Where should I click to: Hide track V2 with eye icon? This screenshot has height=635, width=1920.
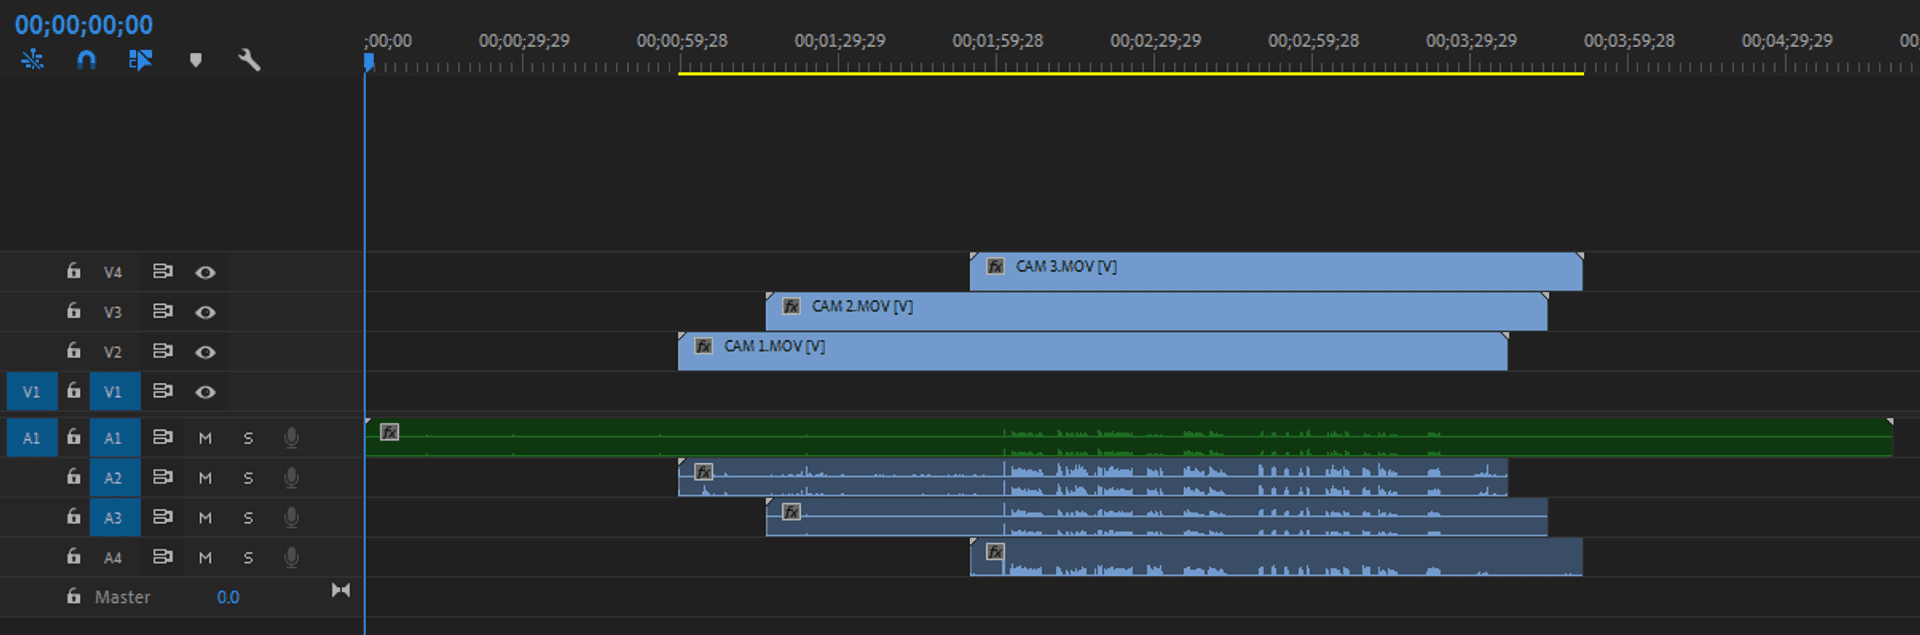tap(205, 352)
